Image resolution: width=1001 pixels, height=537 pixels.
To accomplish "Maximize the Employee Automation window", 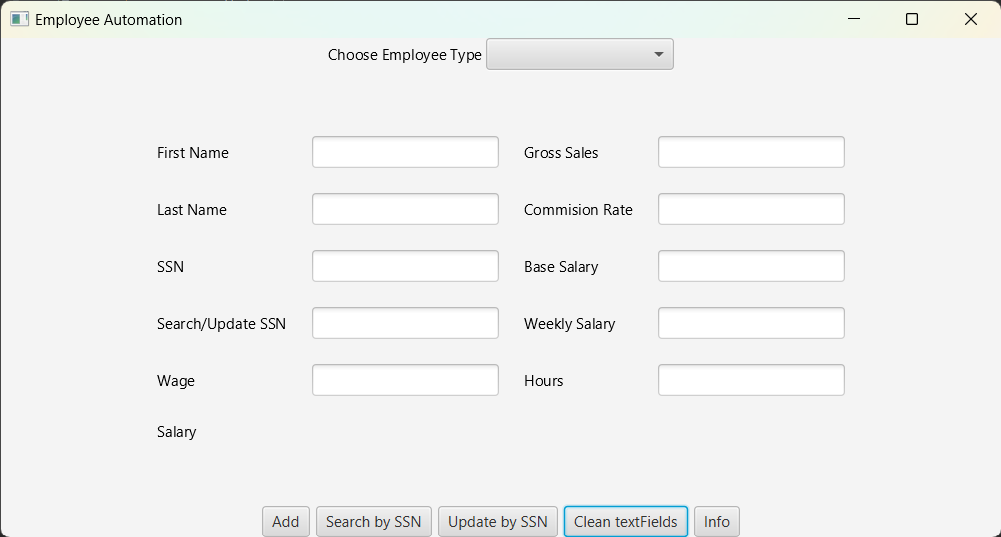I will tap(912, 19).
